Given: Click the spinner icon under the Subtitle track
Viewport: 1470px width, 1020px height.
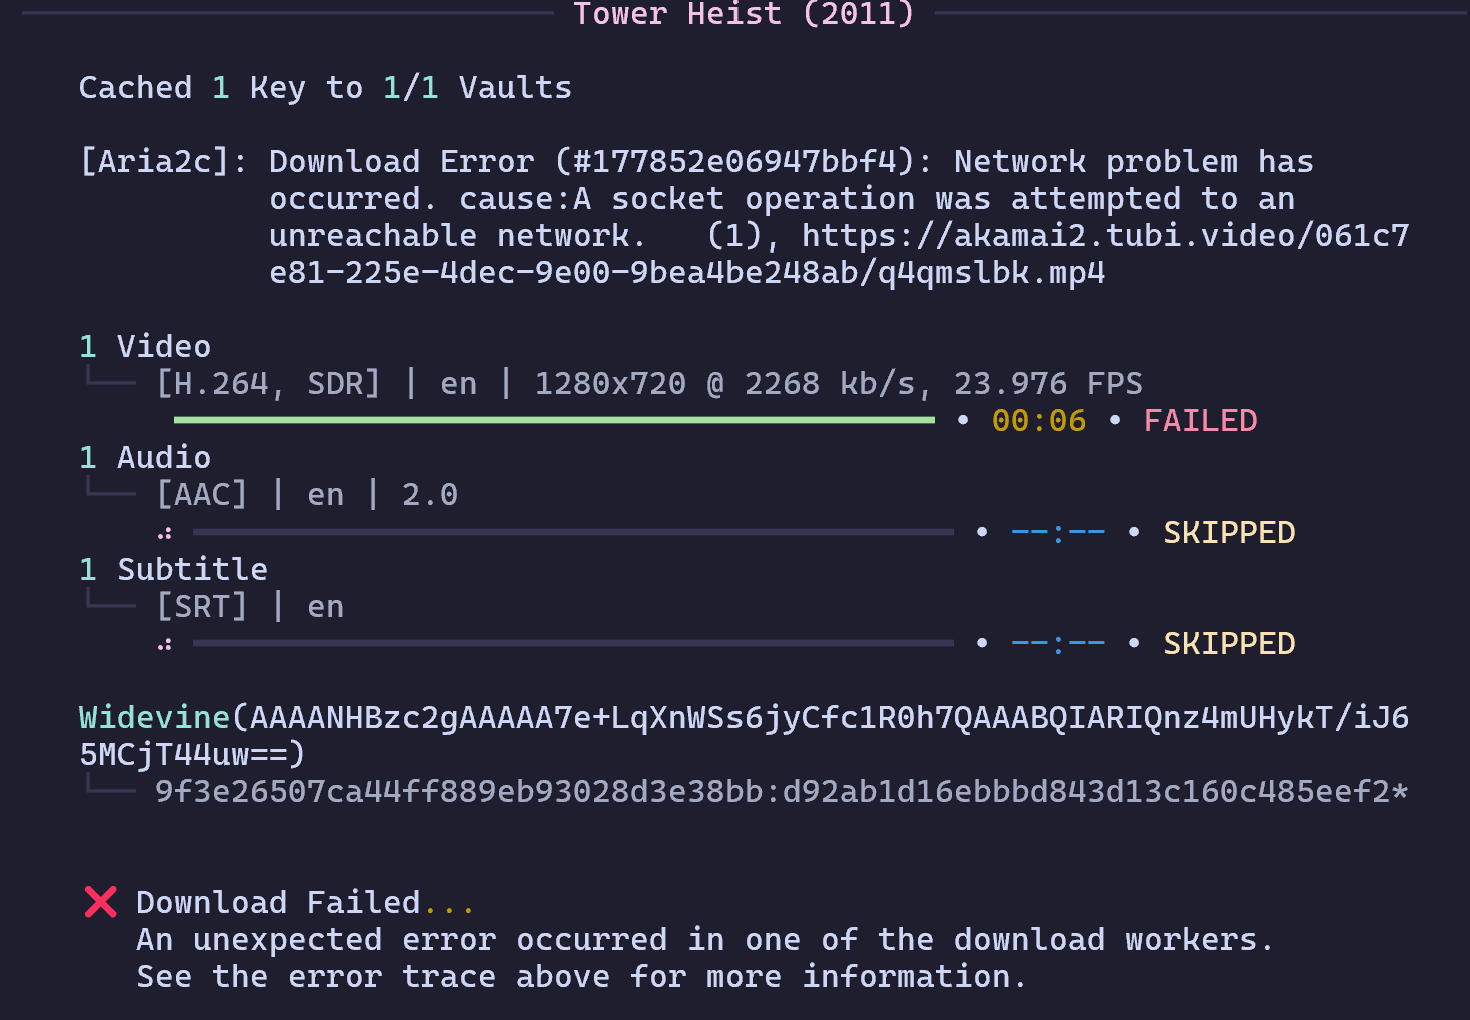Looking at the screenshot, I should (x=165, y=644).
